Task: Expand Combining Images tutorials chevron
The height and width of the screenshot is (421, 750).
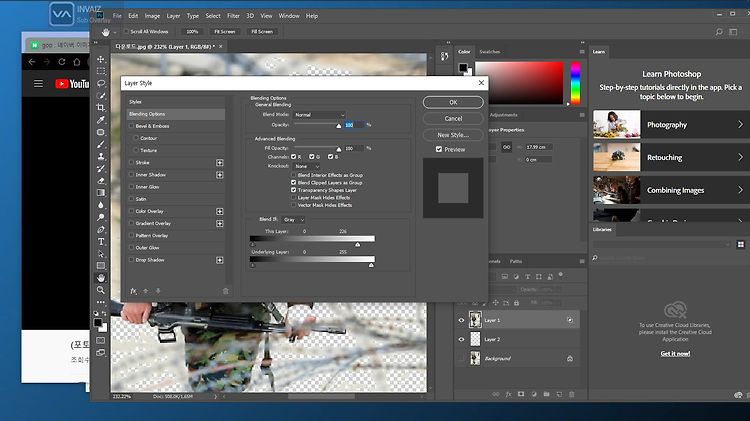Action: [x=740, y=190]
